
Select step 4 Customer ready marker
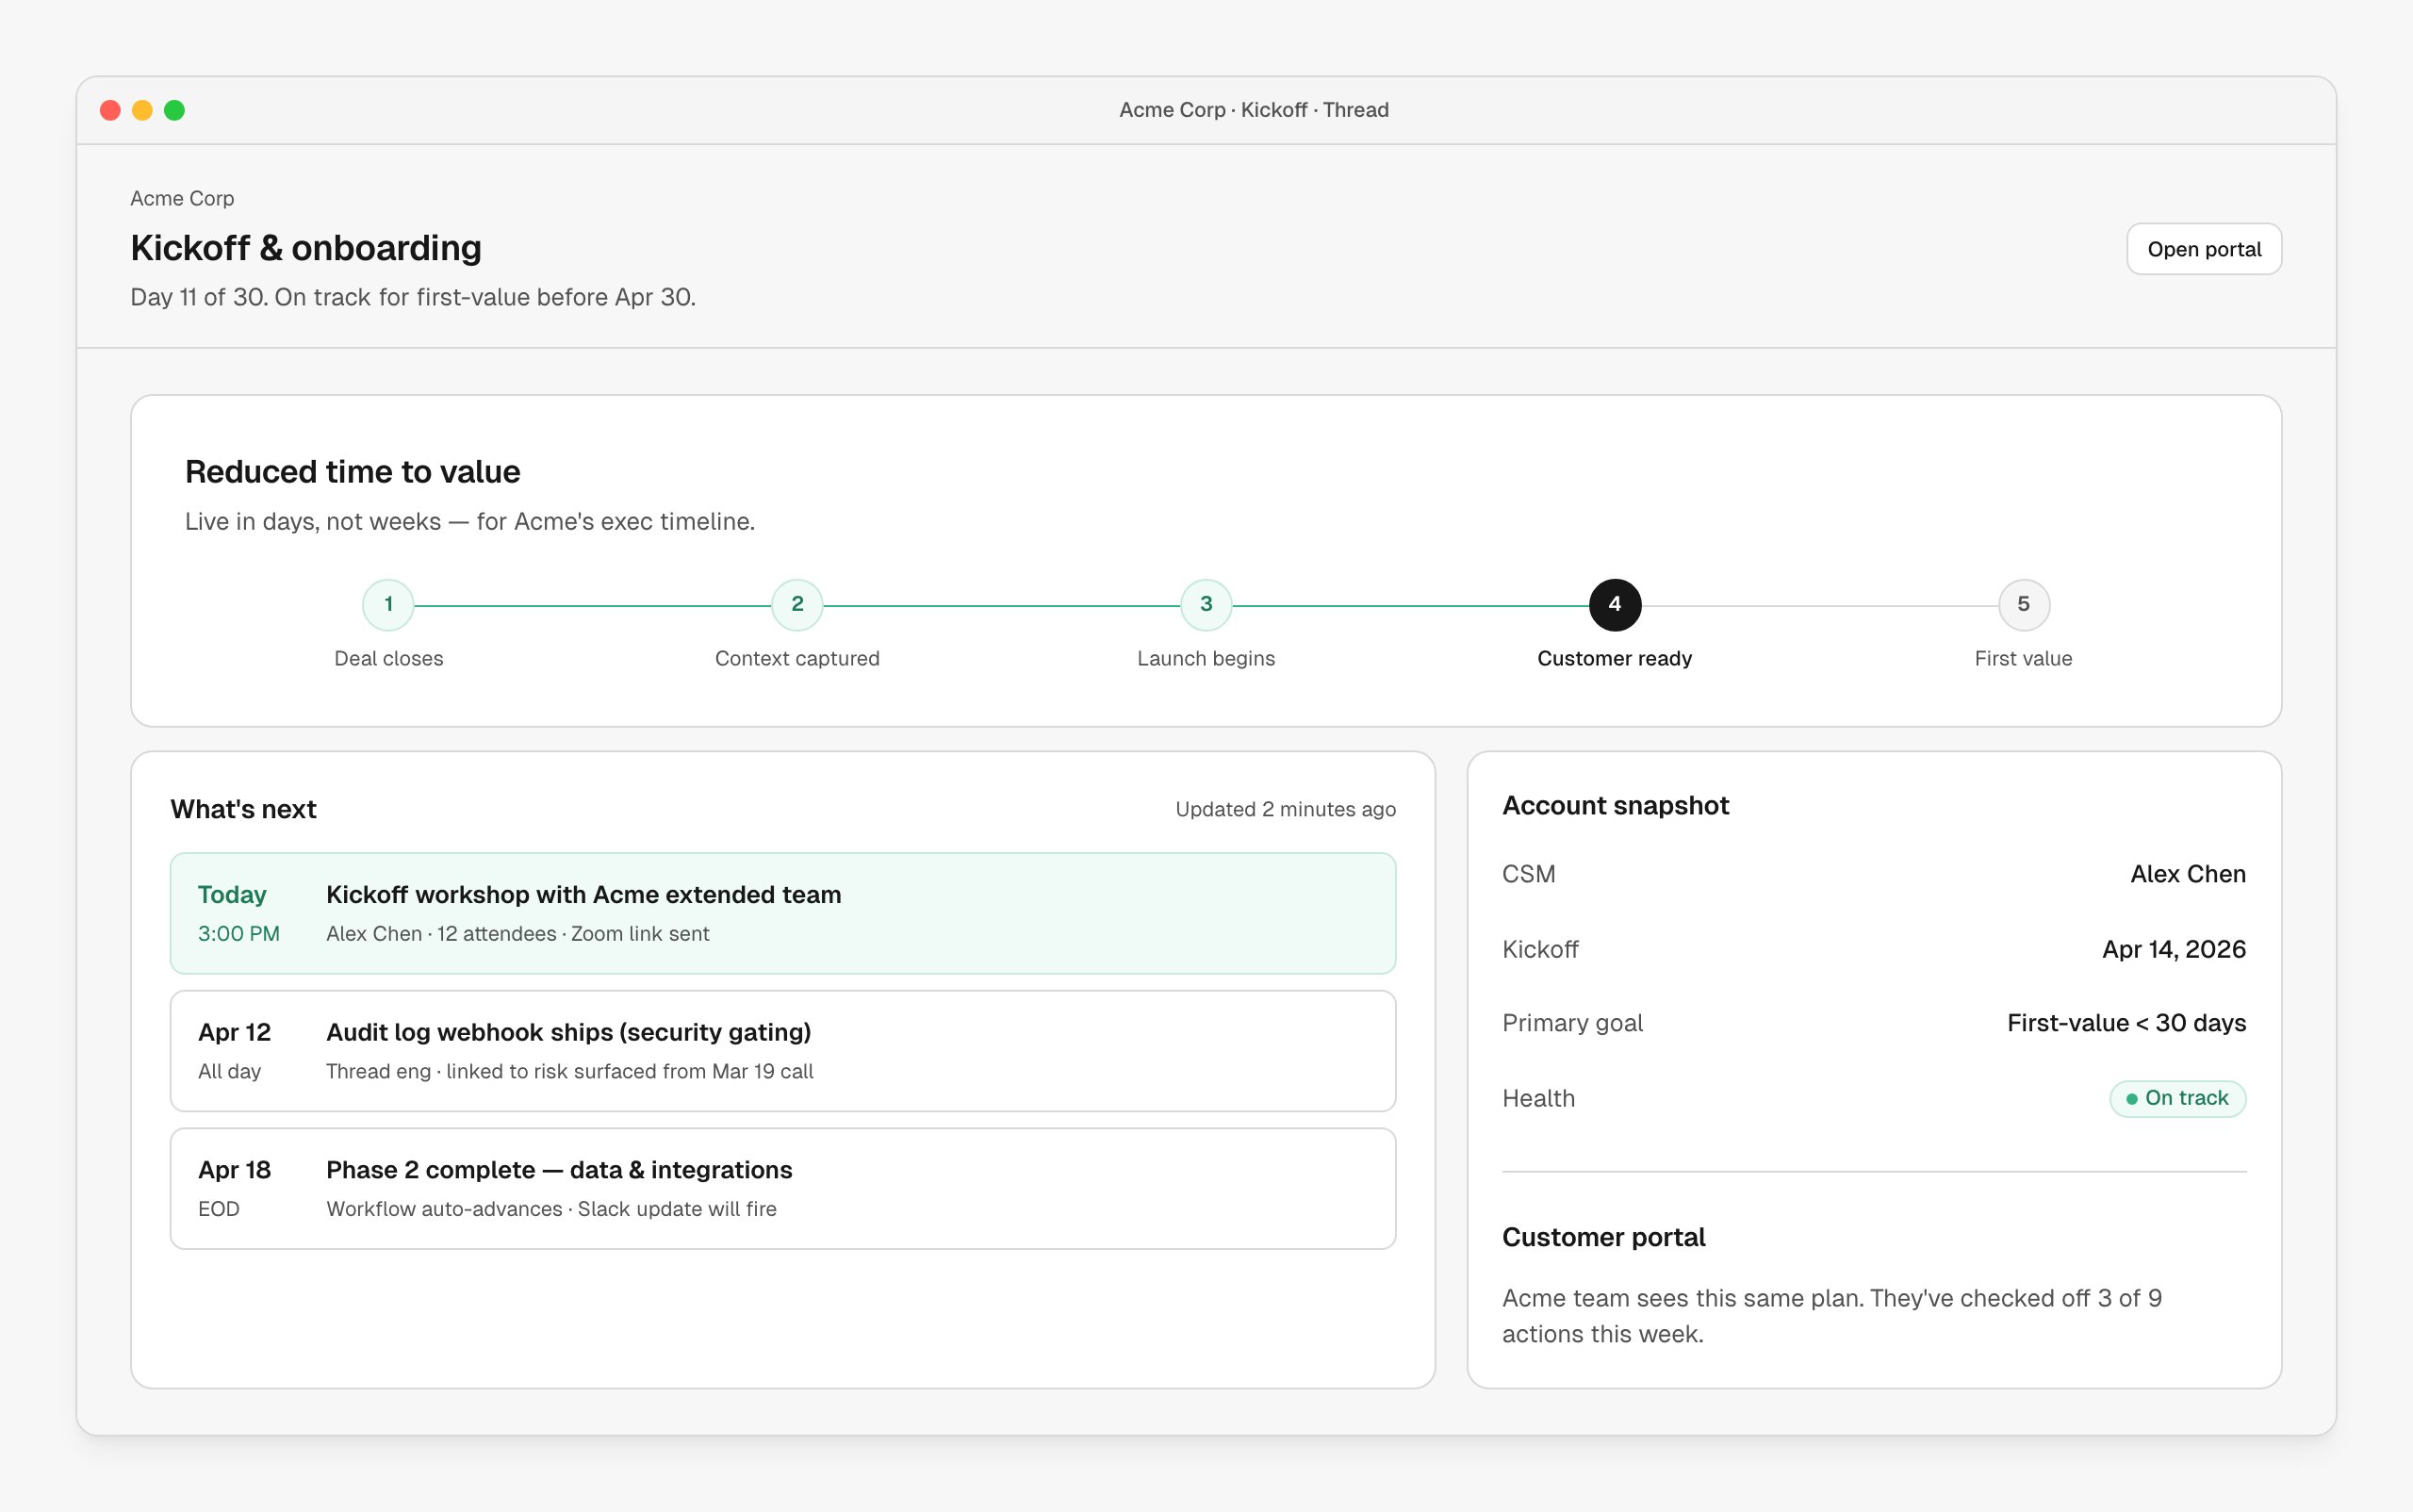(x=1614, y=605)
